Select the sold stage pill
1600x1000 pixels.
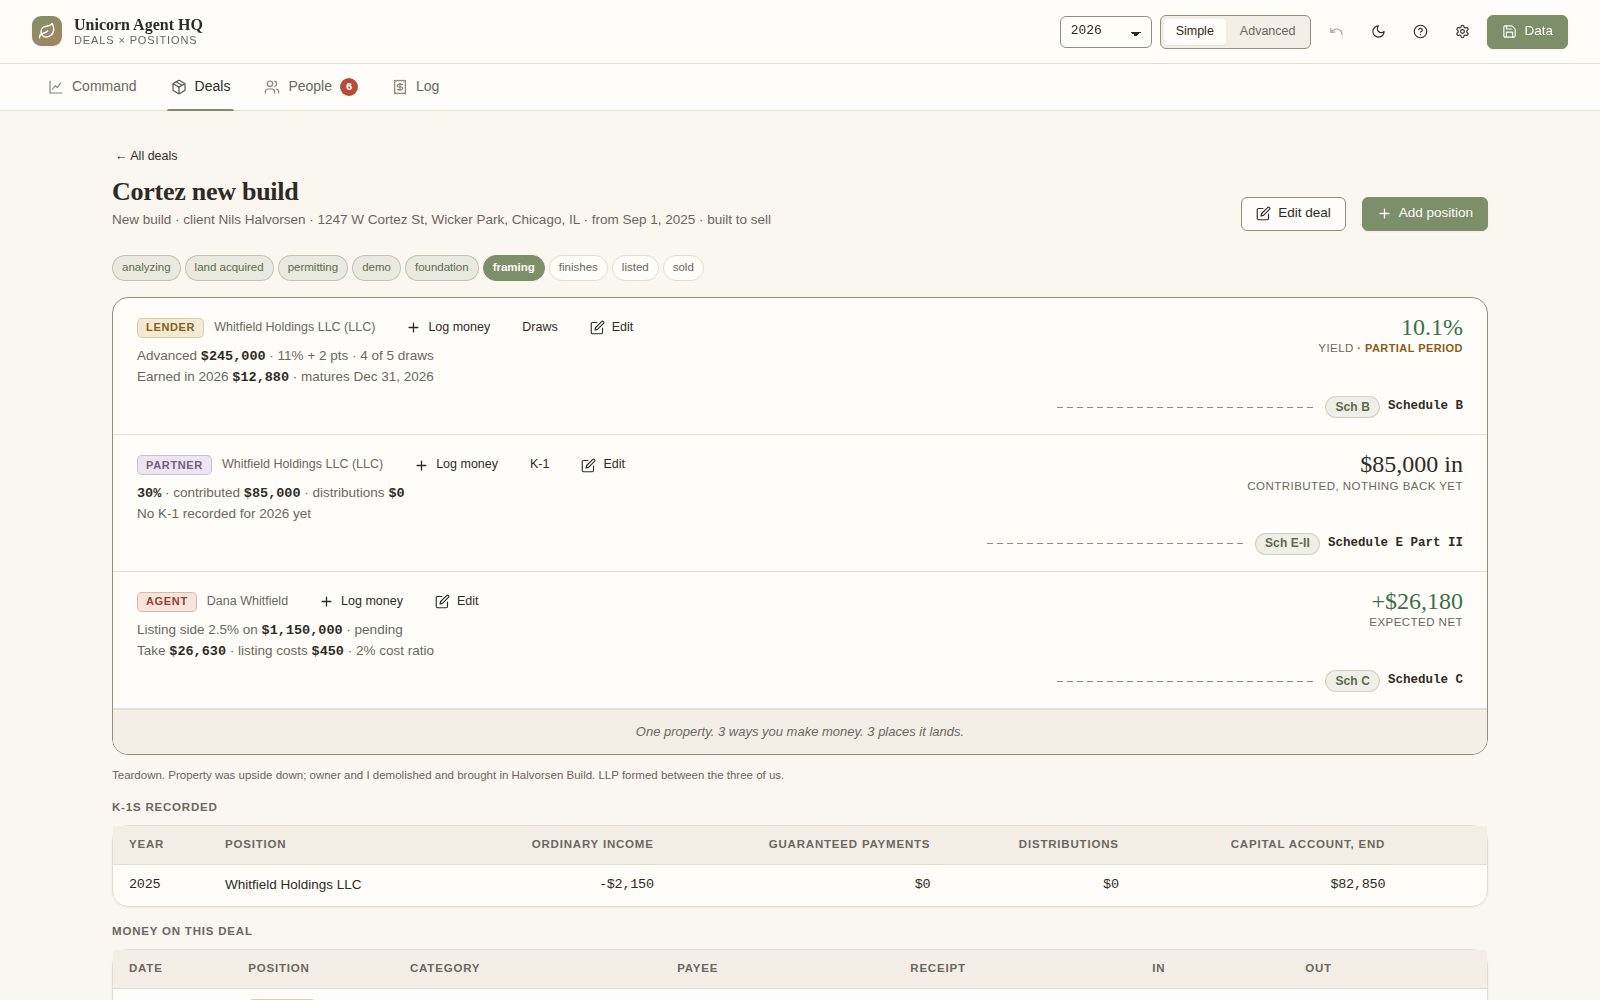coord(683,268)
